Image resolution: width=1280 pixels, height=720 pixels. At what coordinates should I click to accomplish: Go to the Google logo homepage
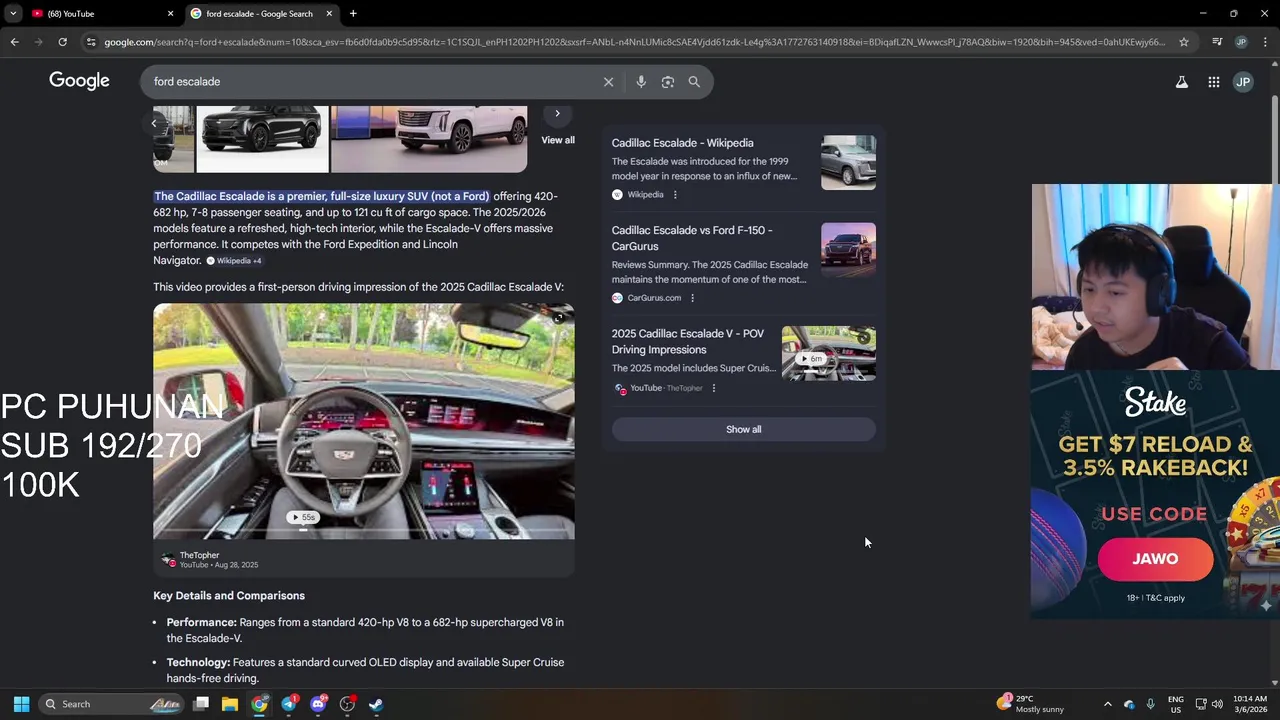click(79, 81)
